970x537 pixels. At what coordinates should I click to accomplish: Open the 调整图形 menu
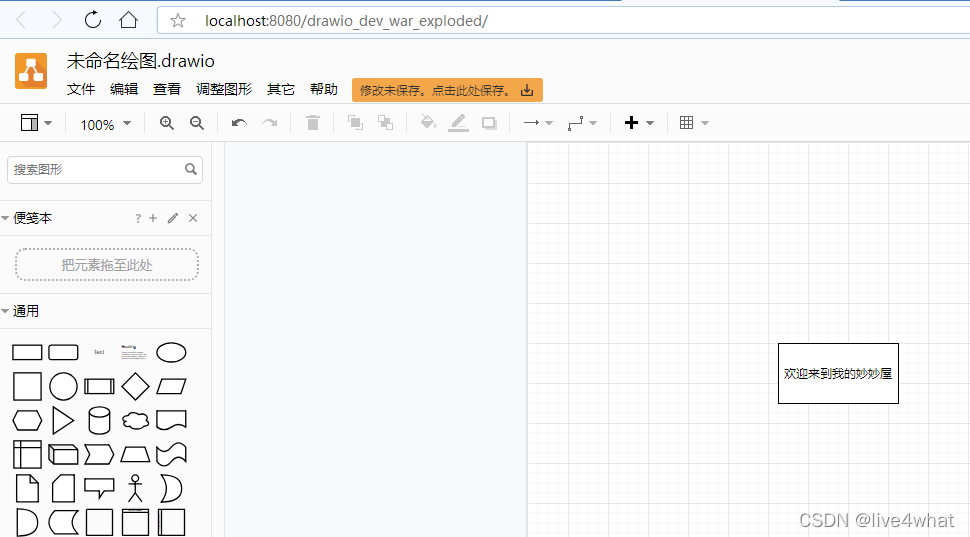click(x=224, y=89)
